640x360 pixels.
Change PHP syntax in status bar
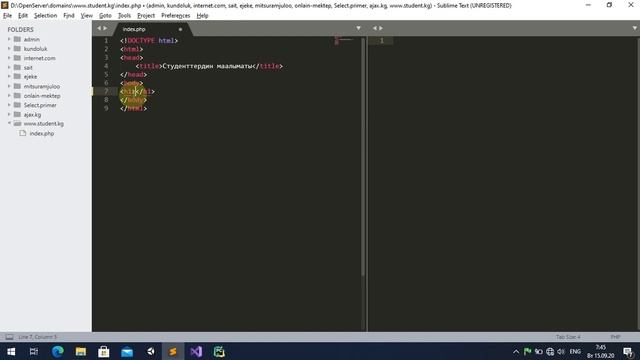coord(616,337)
